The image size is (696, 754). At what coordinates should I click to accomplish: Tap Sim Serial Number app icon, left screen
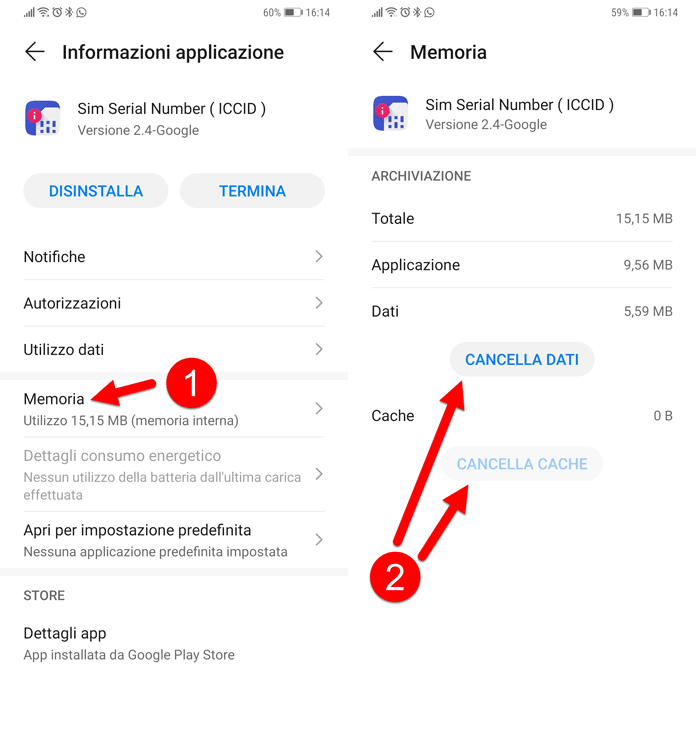point(43,118)
